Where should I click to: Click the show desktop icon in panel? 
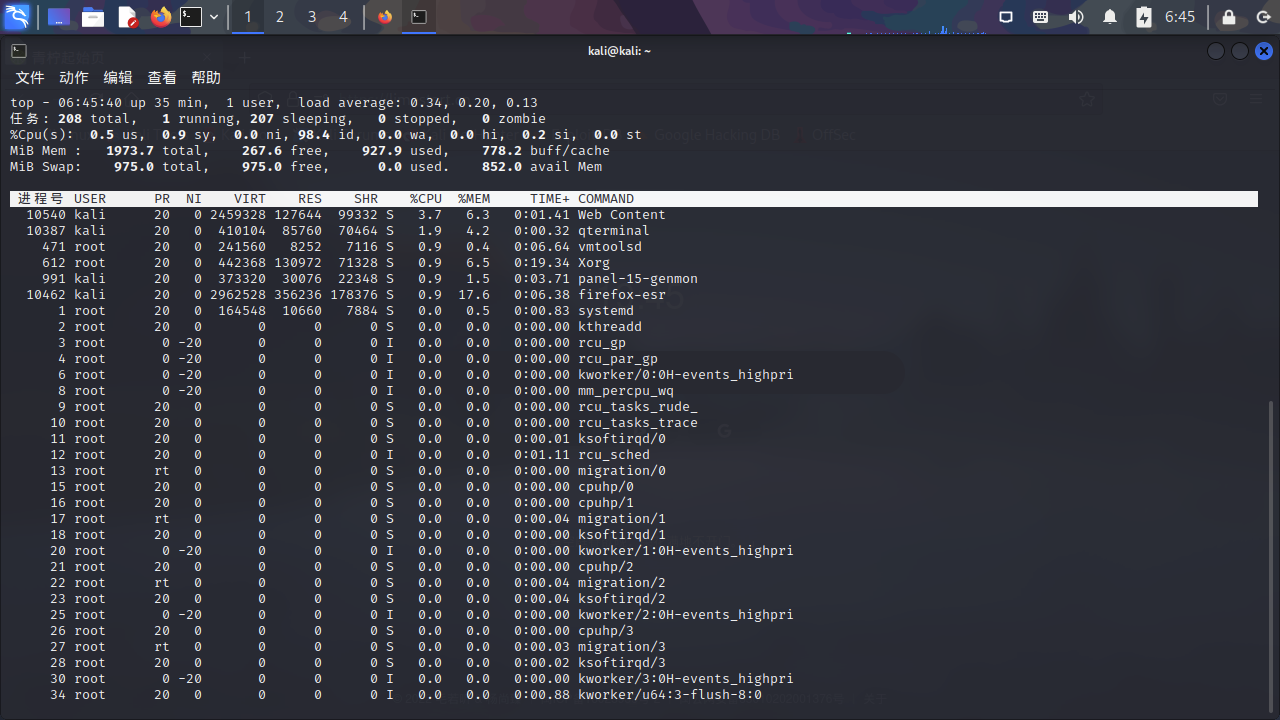59,17
